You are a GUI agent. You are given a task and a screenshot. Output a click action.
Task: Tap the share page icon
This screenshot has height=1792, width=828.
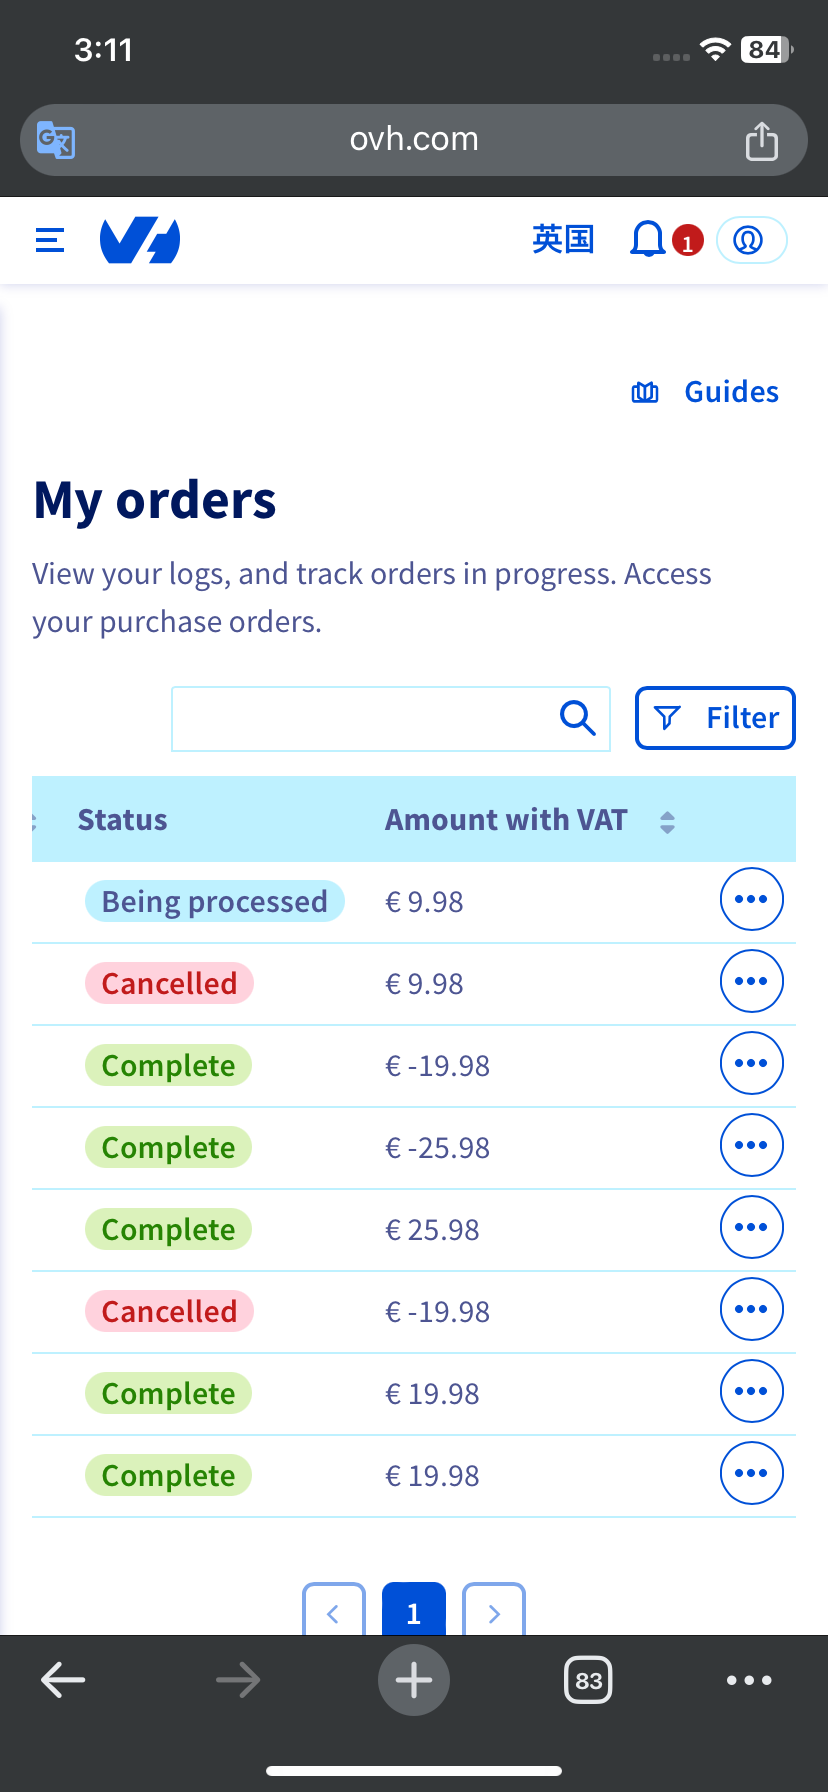pyautogui.click(x=761, y=141)
